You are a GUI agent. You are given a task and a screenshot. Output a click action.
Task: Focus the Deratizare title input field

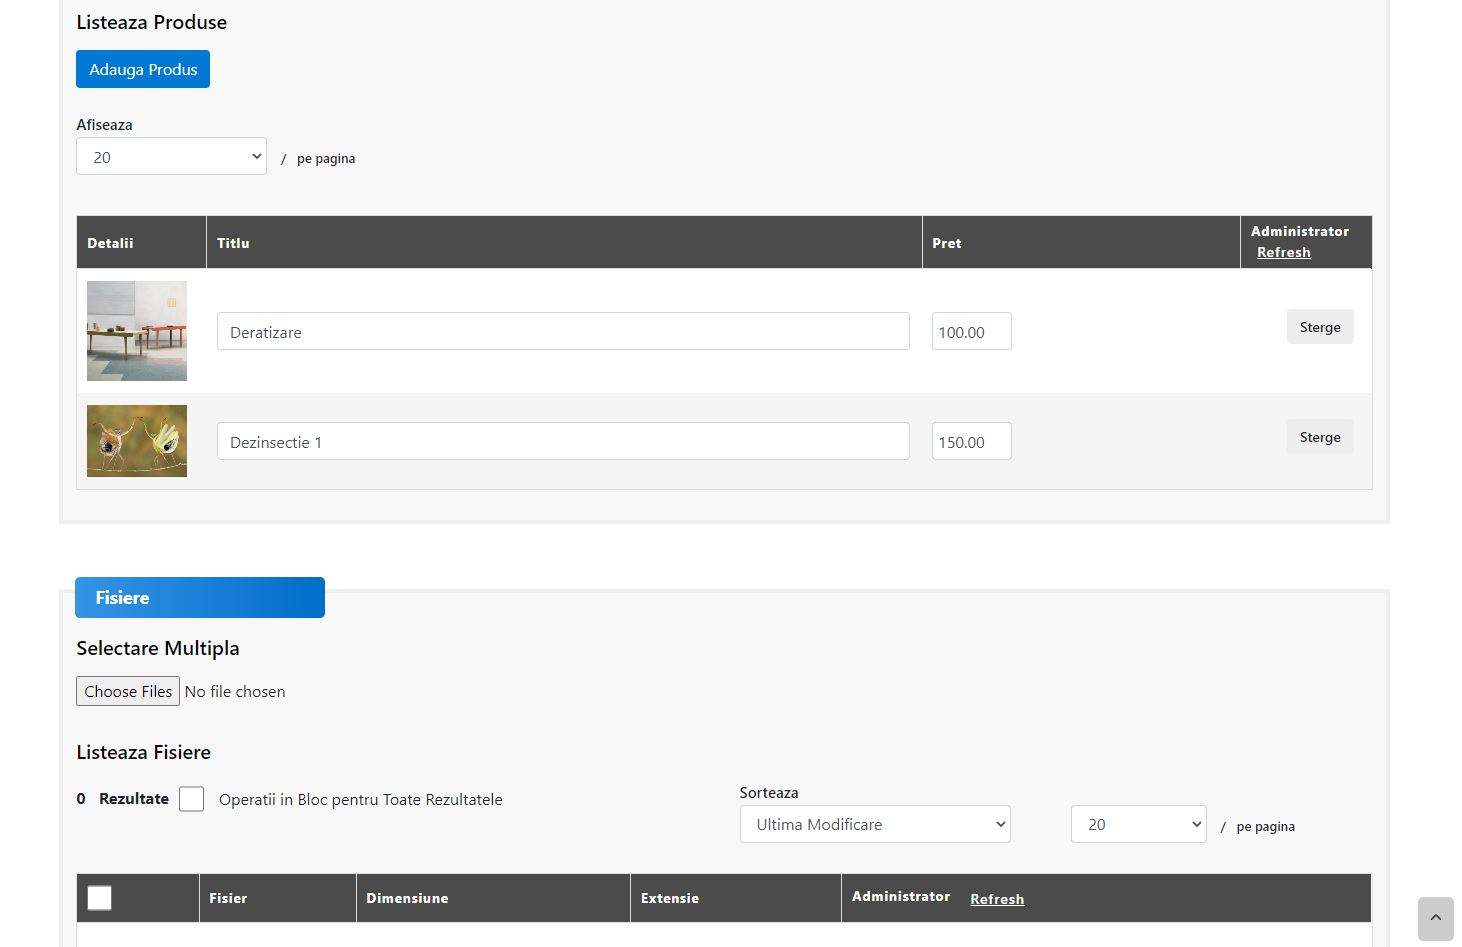click(x=563, y=331)
